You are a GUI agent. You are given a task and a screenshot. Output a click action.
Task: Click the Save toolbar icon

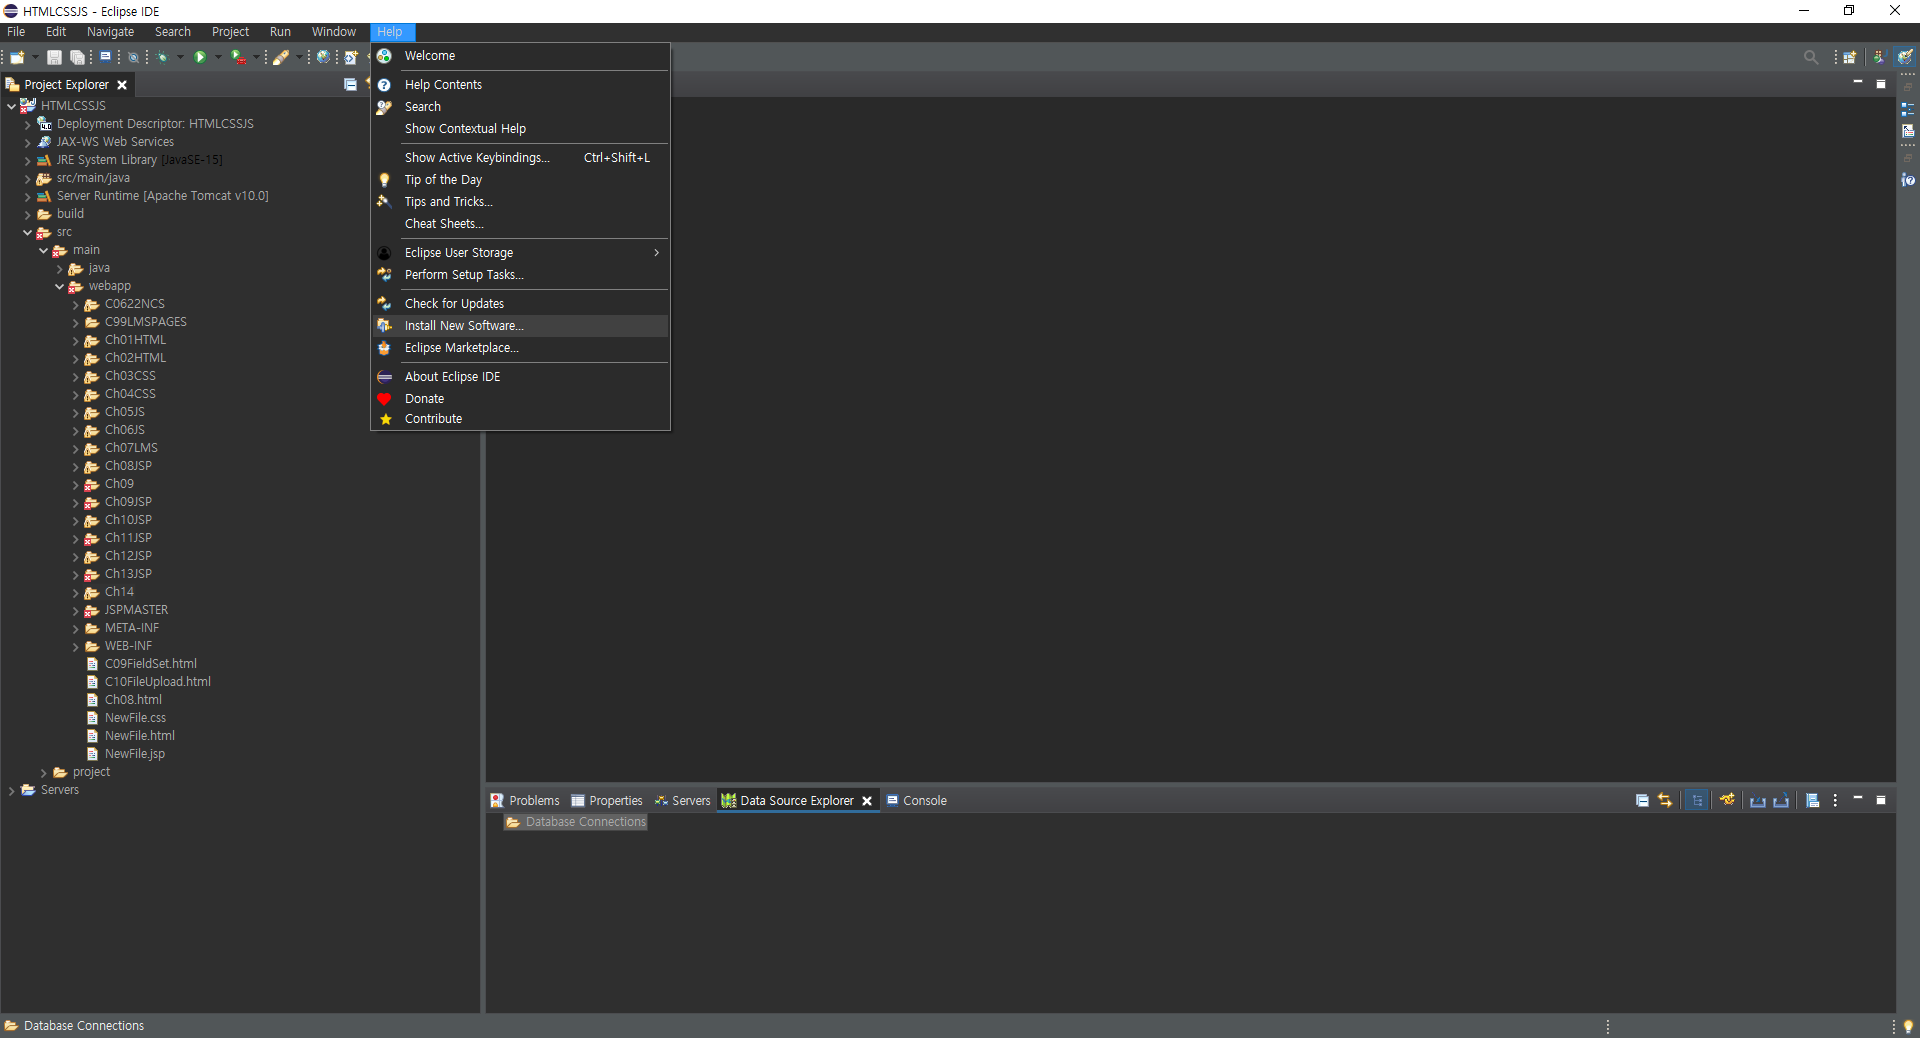[x=54, y=57]
